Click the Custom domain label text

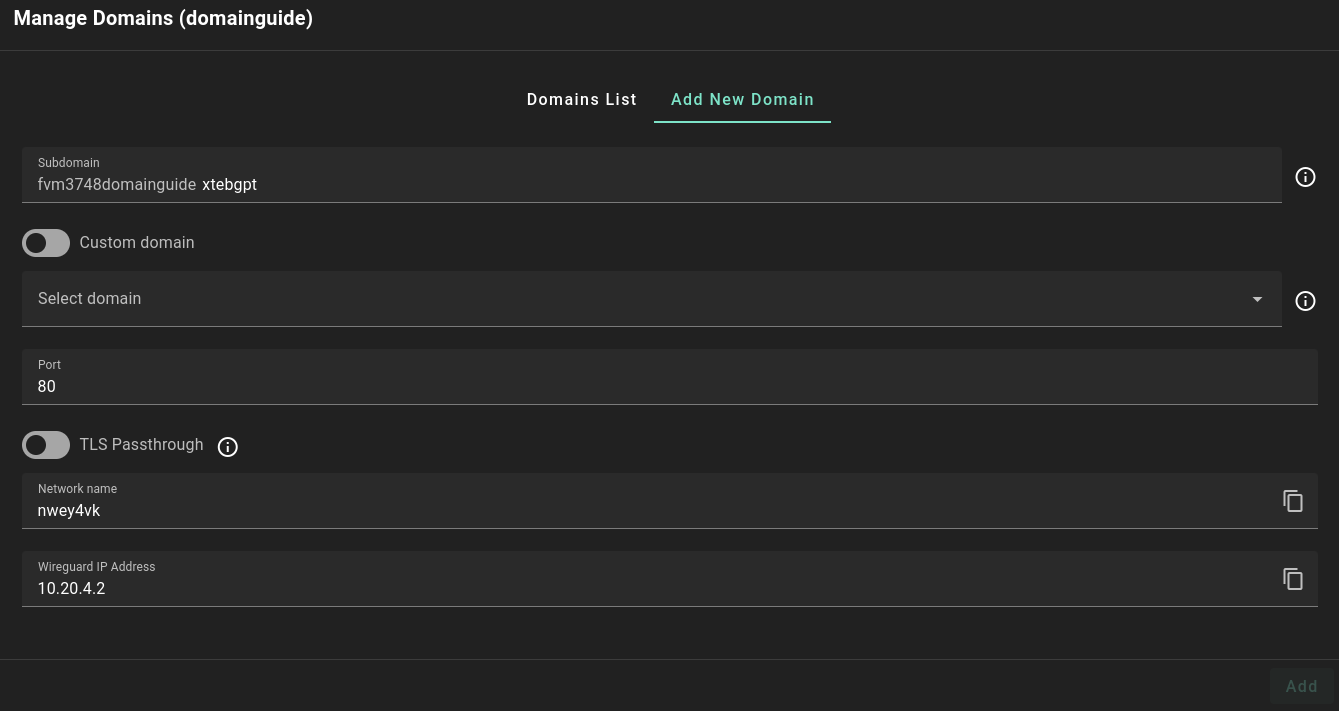point(137,243)
